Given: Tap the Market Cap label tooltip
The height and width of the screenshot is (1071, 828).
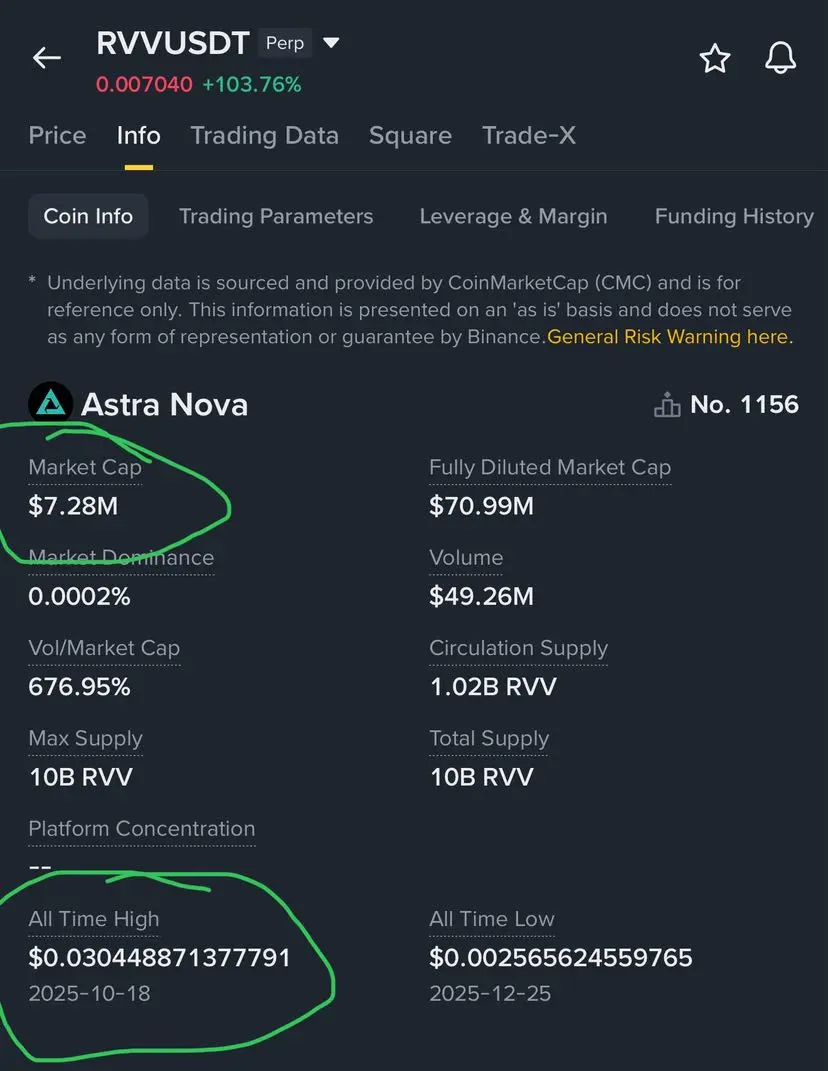Looking at the screenshot, I should pyautogui.click(x=85, y=467).
